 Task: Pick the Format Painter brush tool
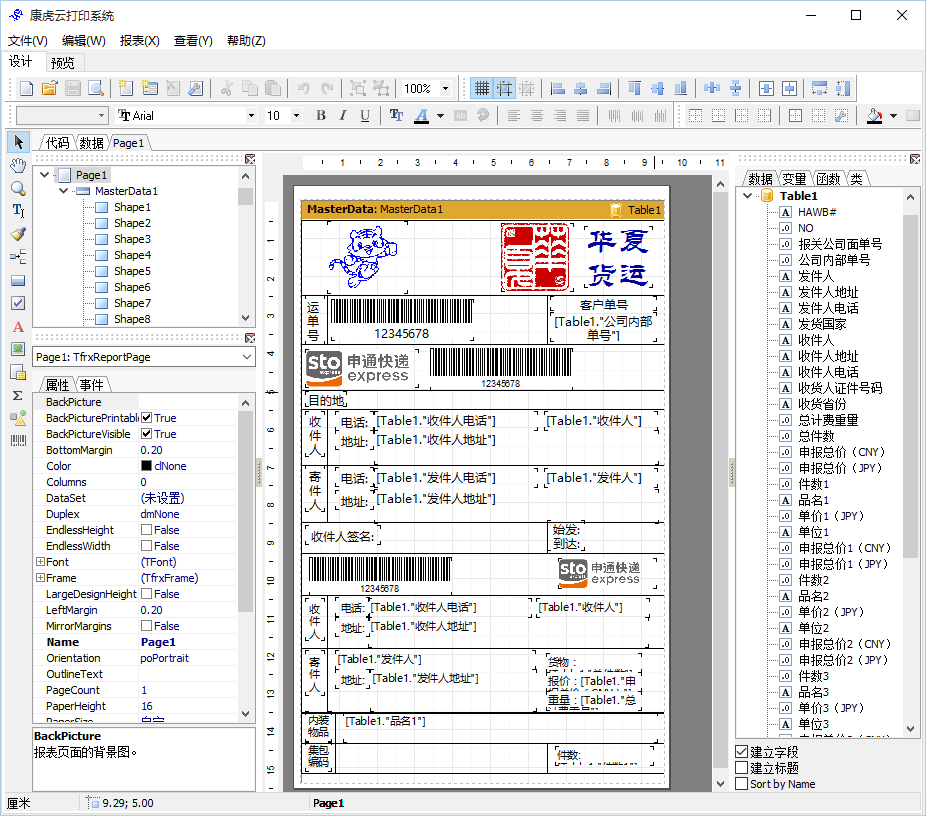(18, 233)
